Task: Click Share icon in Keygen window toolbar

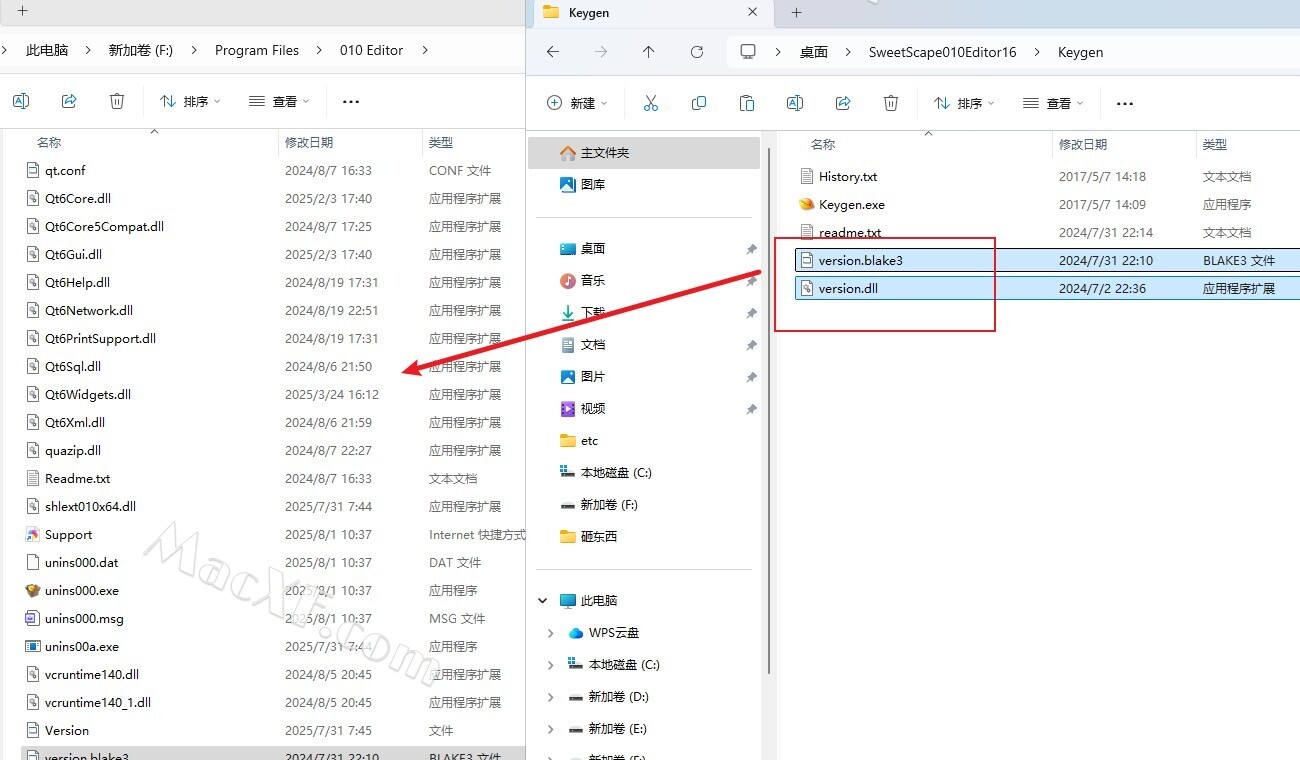Action: point(843,103)
